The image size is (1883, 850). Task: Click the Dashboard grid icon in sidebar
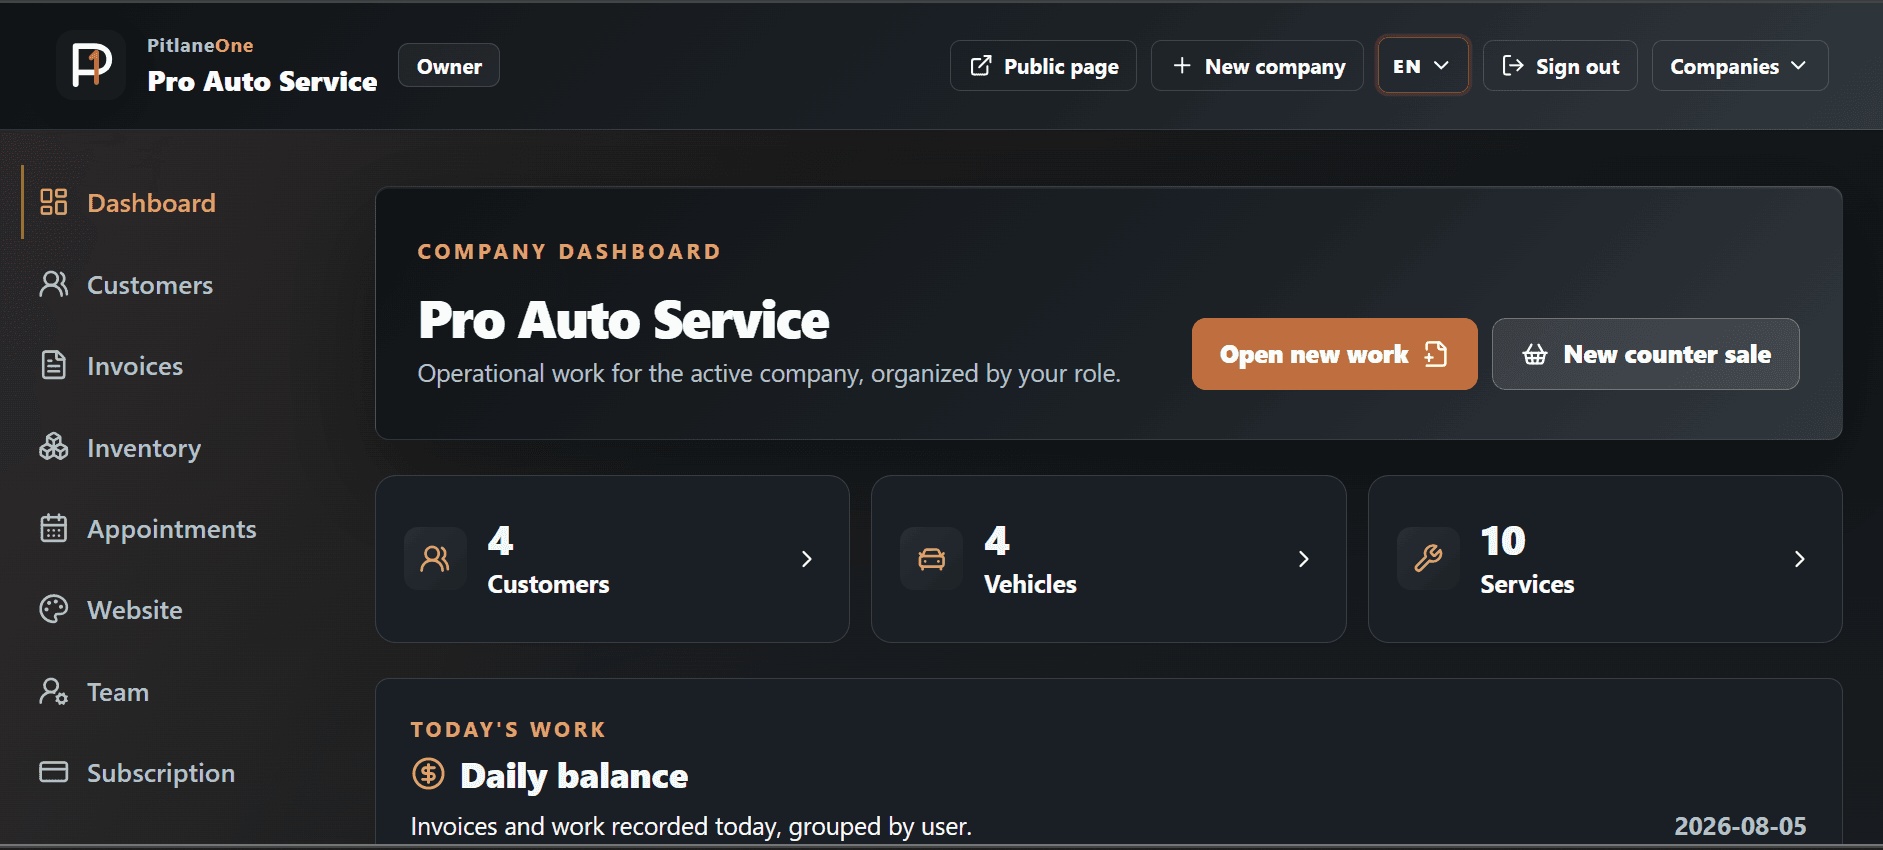(x=54, y=202)
